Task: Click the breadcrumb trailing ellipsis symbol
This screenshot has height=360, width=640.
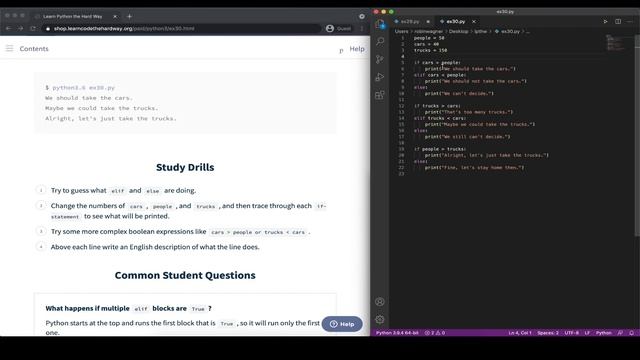Action: [x=528, y=31]
